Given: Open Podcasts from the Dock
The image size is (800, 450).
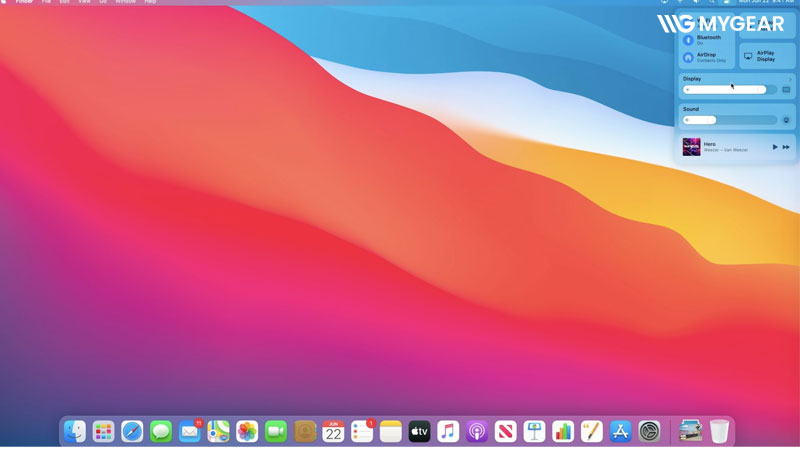Looking at the screenshot, I should click(477, 432).
